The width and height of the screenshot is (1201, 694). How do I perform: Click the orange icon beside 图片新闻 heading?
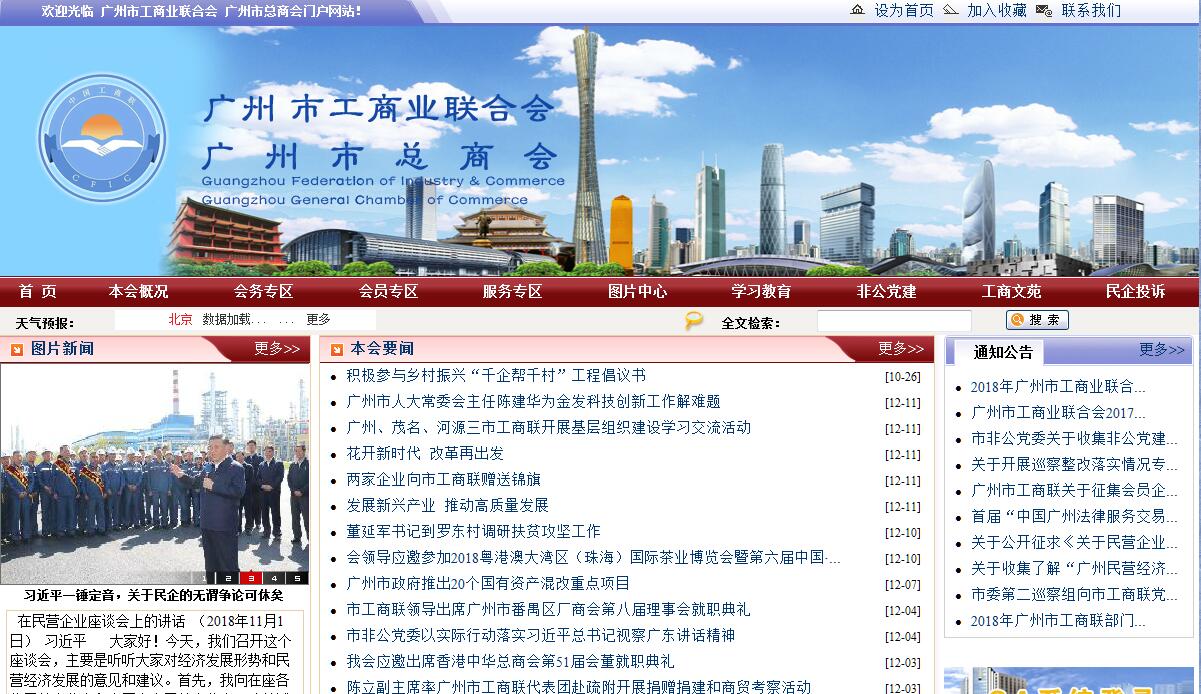pyautogui.click(x=17, y=349)
